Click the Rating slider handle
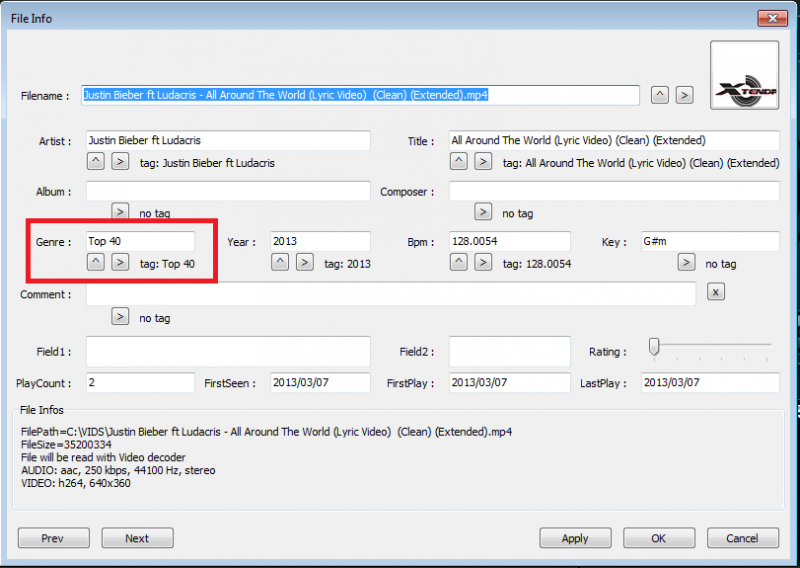800x568 pixels. coord(654,347)
